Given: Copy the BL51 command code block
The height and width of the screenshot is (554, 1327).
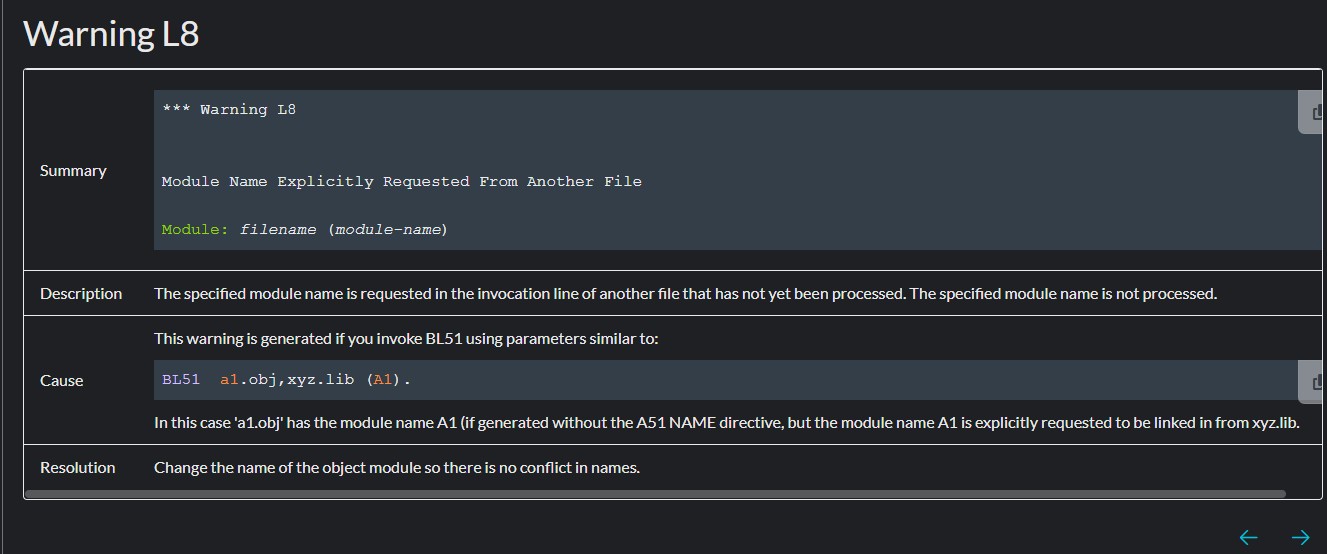Looking at the screenshot, I should coord(1316,380).
